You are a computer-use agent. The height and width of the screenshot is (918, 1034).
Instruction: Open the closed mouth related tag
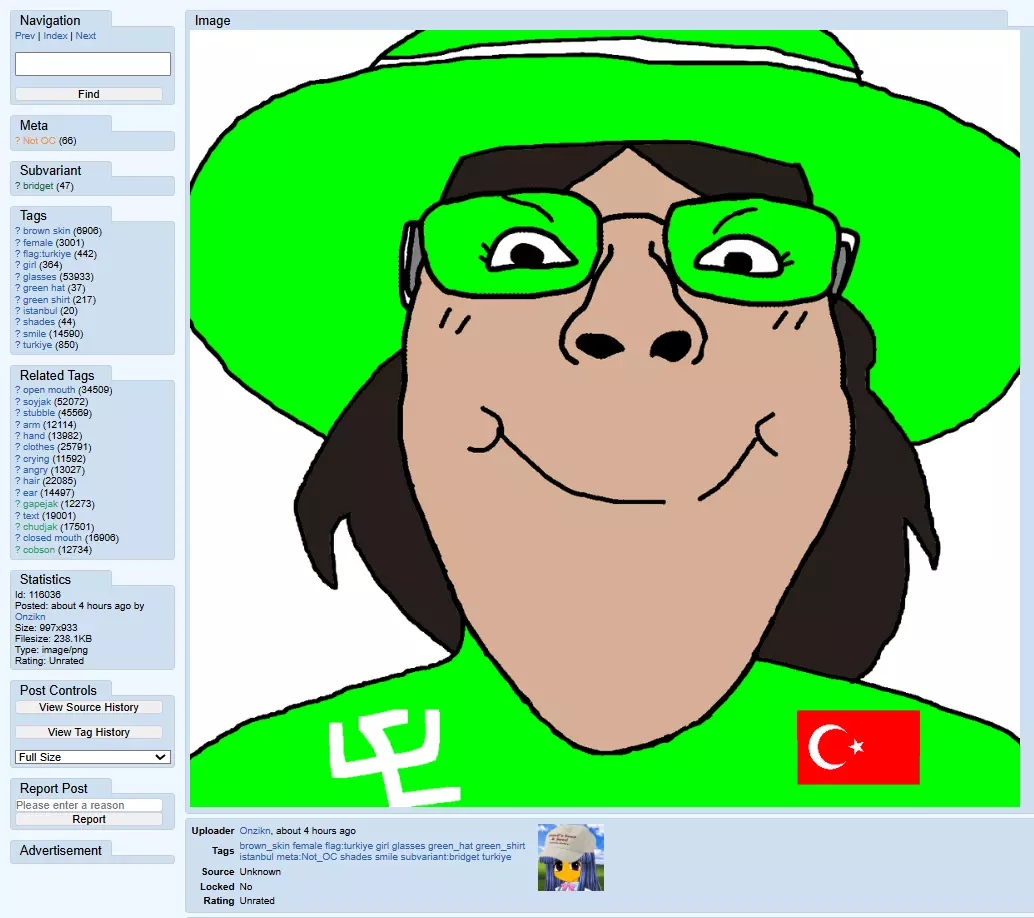(52, 538)
